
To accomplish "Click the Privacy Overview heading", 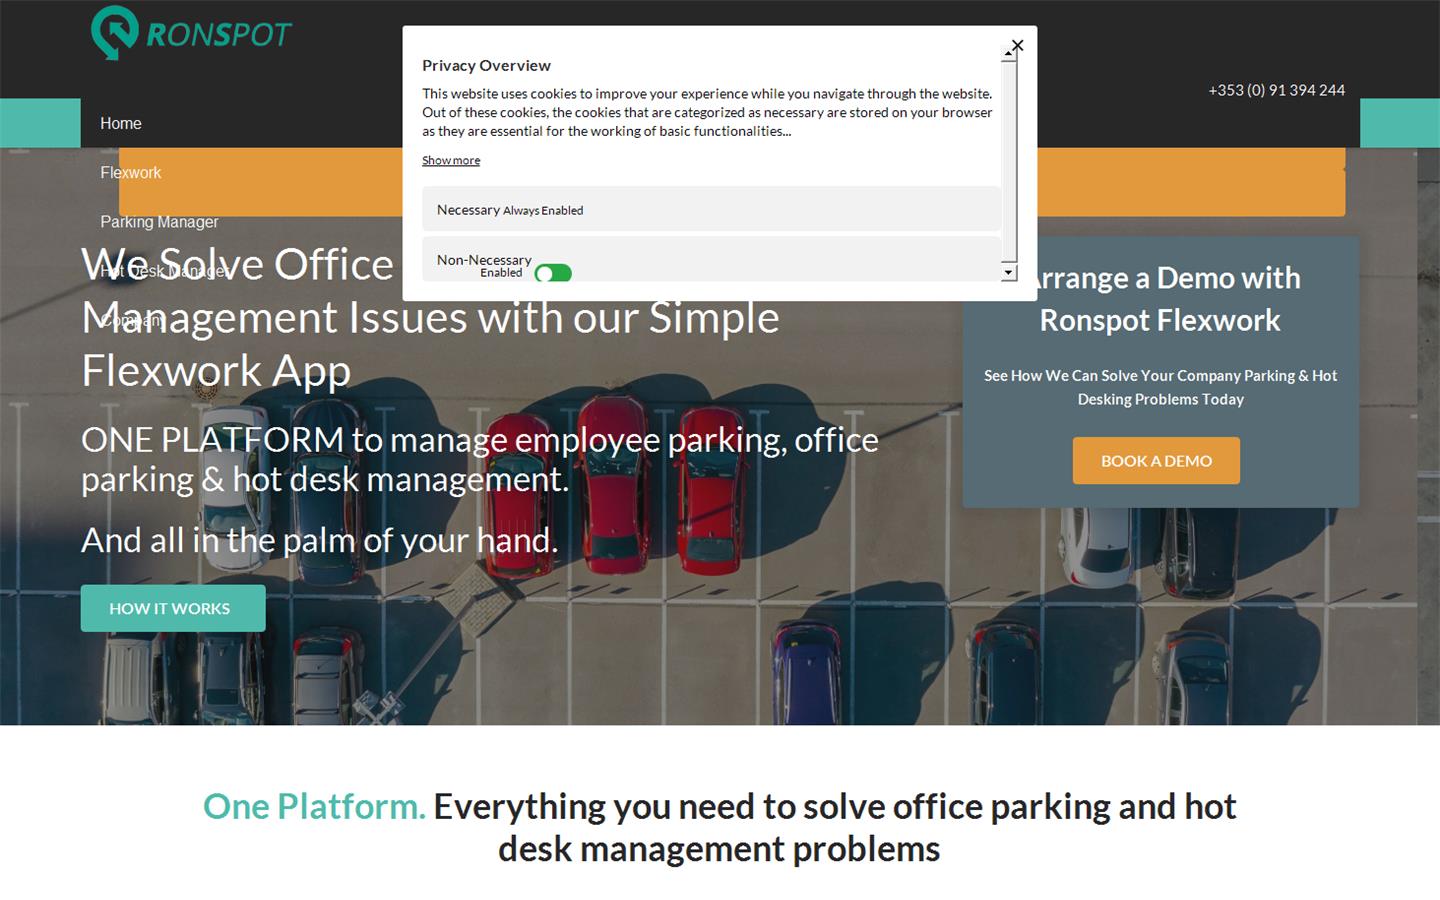I will [x=486, y=66].
